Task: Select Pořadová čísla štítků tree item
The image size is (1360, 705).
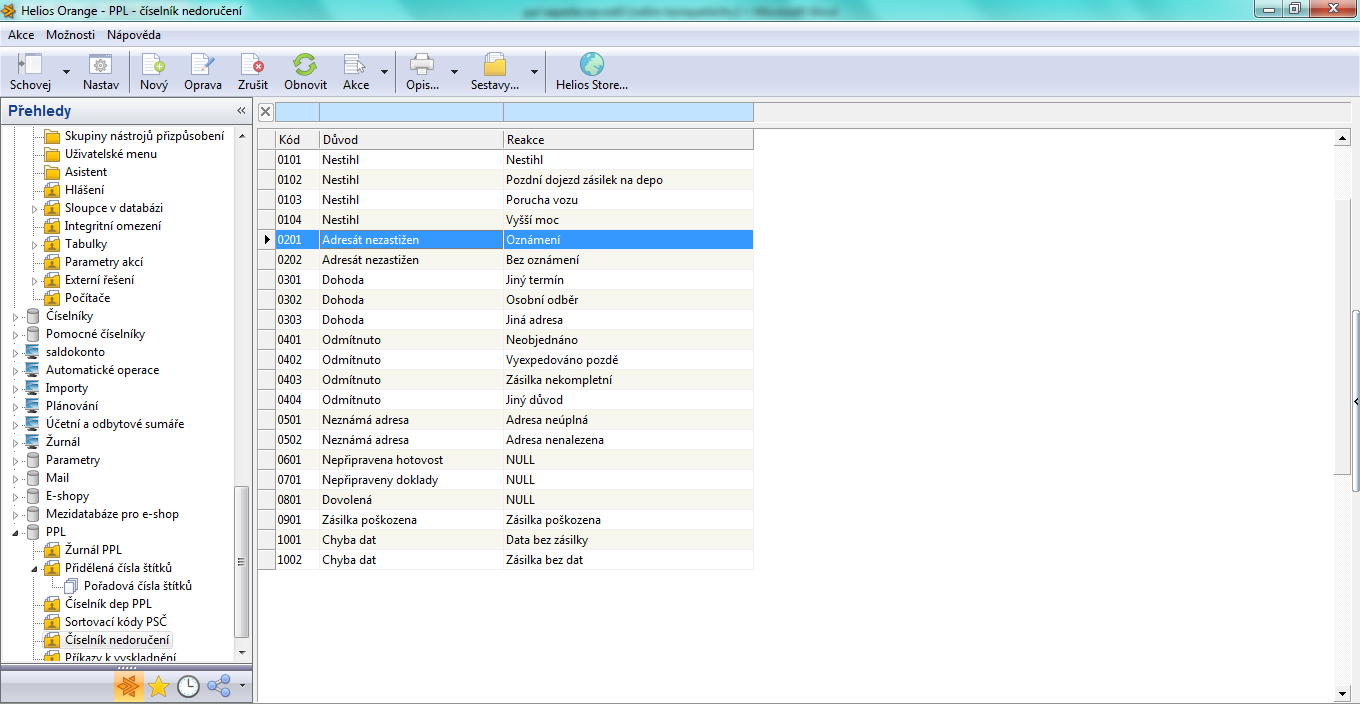Action: (x=138, y=586)
